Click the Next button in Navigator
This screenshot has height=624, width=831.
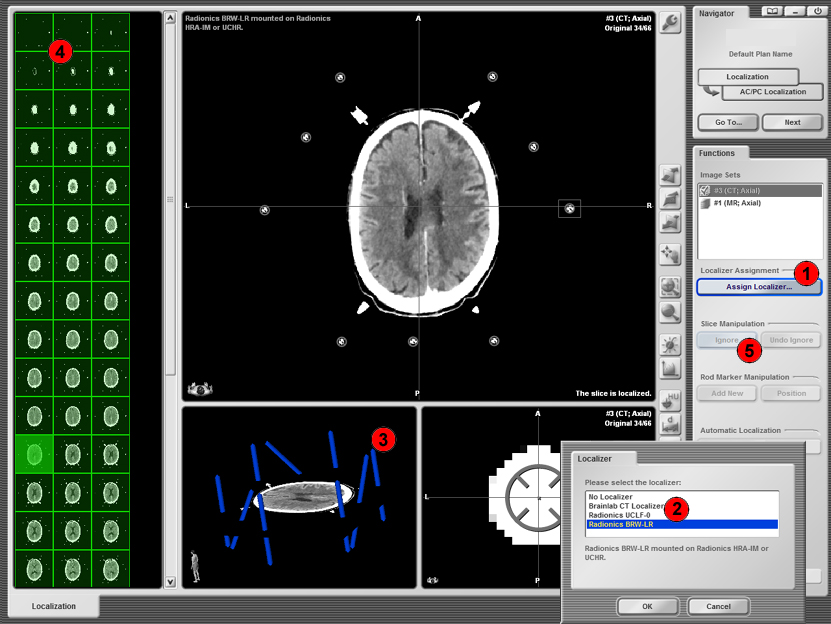[792, 123]
